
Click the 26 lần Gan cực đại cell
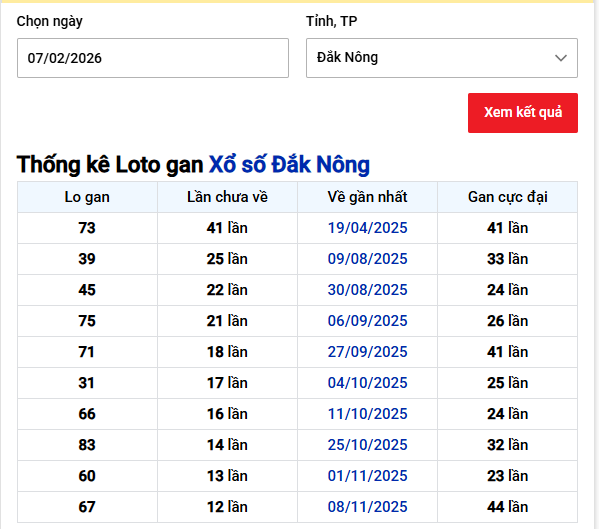508,321
